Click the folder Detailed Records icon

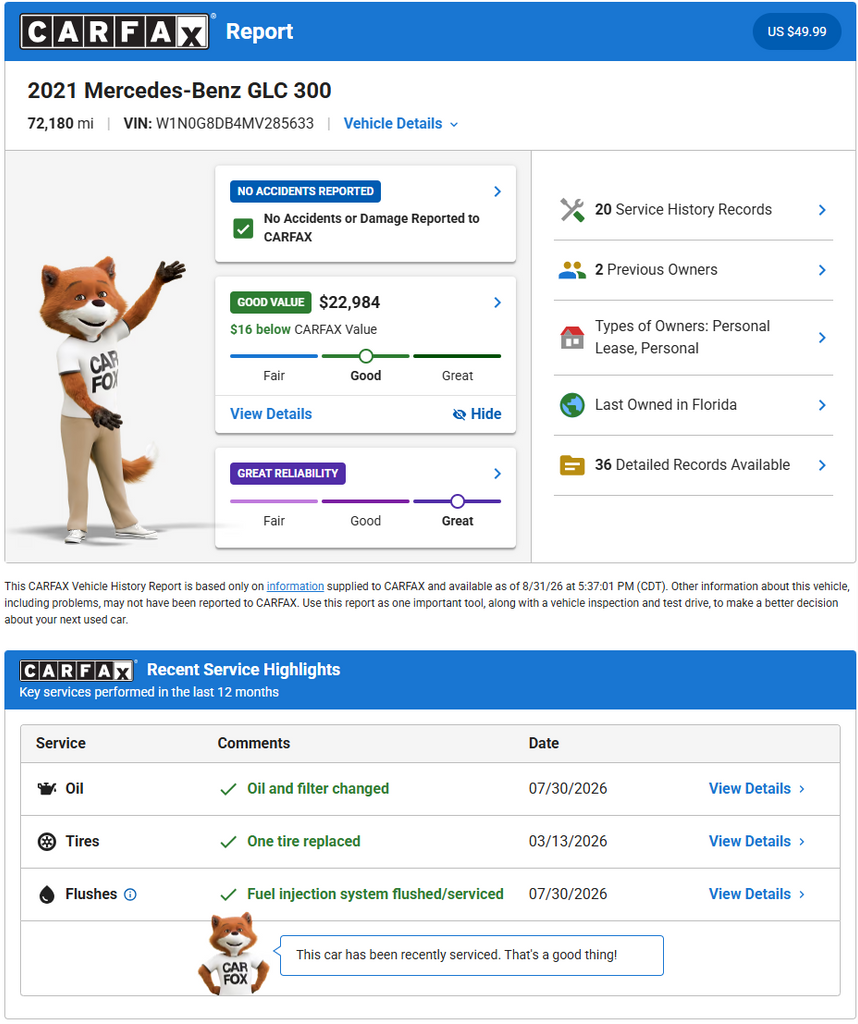pos(572,465)
